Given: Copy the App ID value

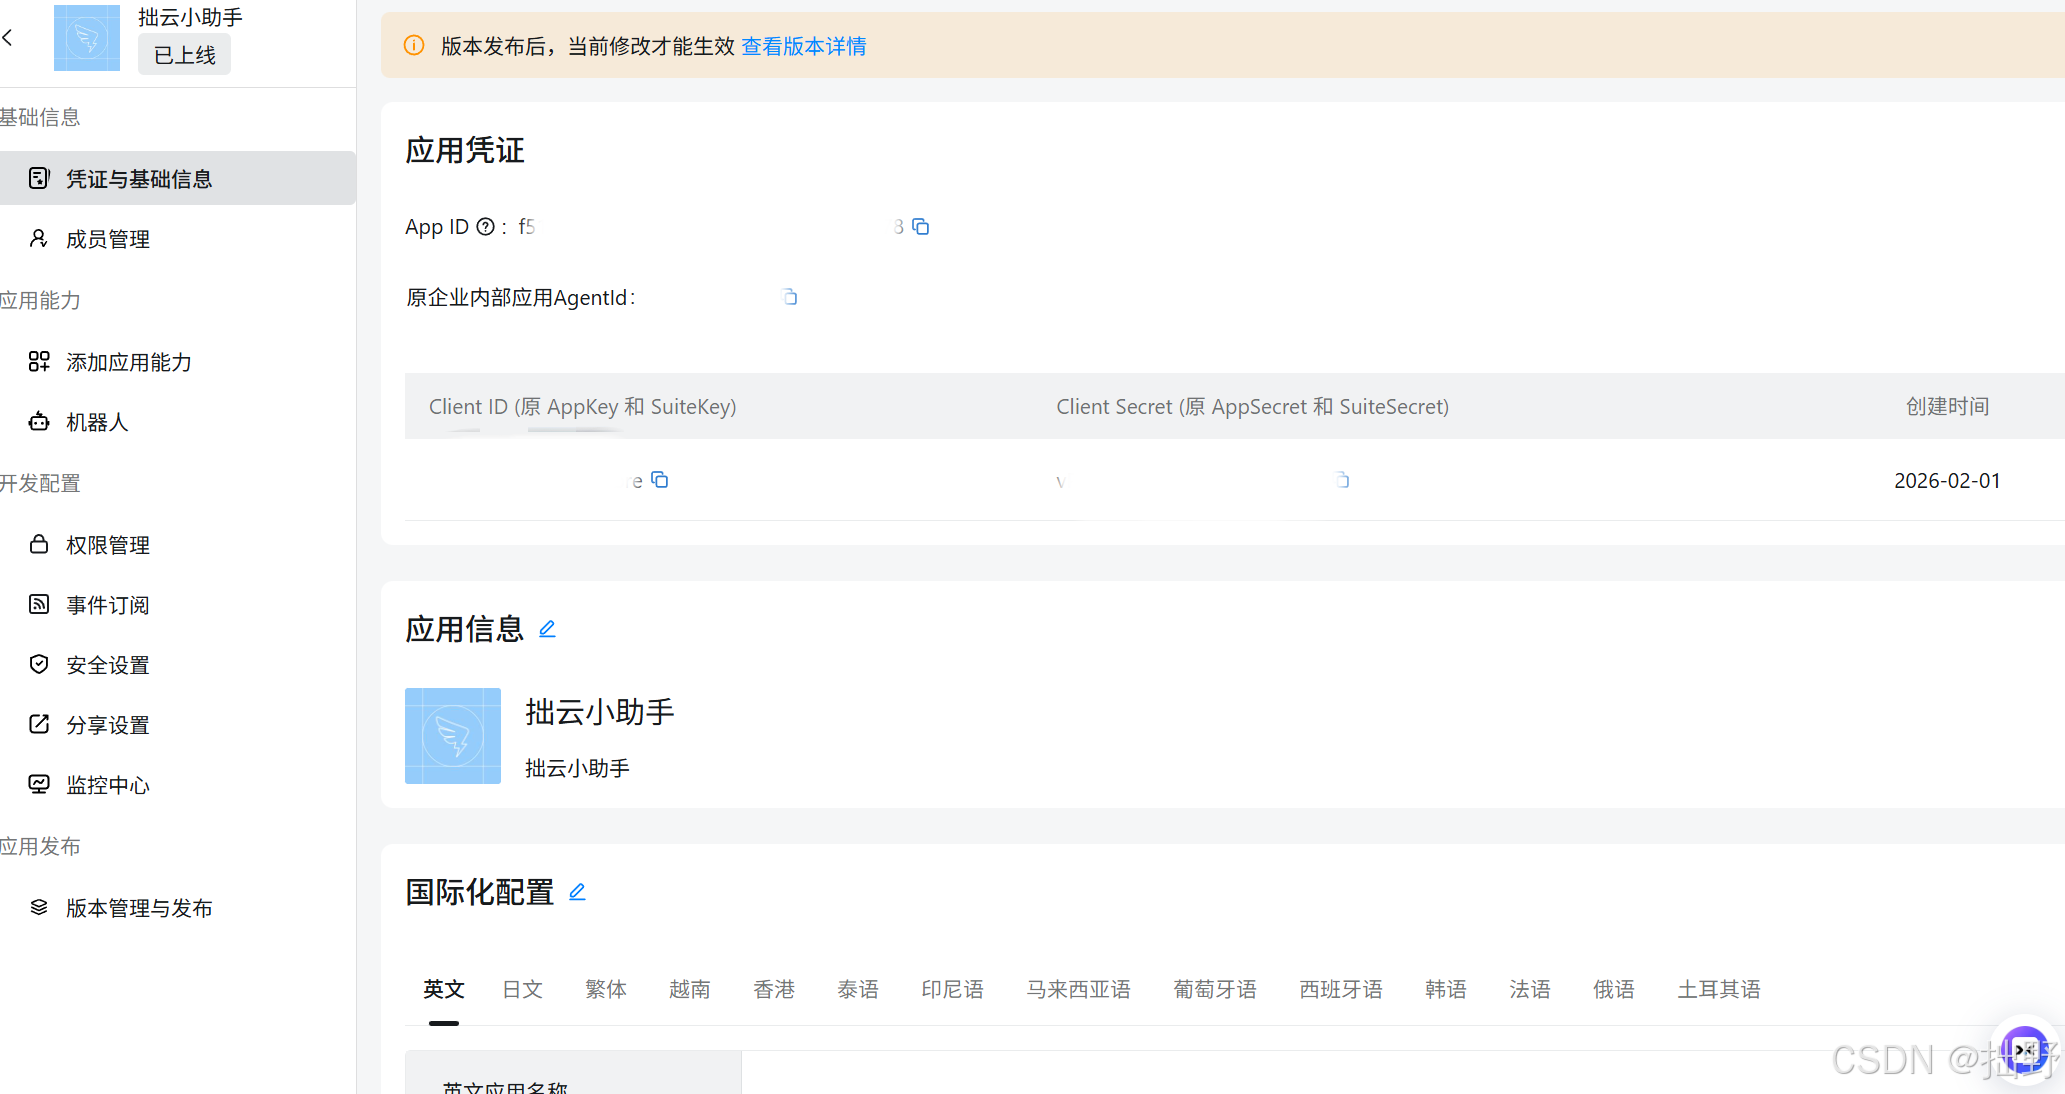Looking at the screenshot, I should [x=921, y=227].
